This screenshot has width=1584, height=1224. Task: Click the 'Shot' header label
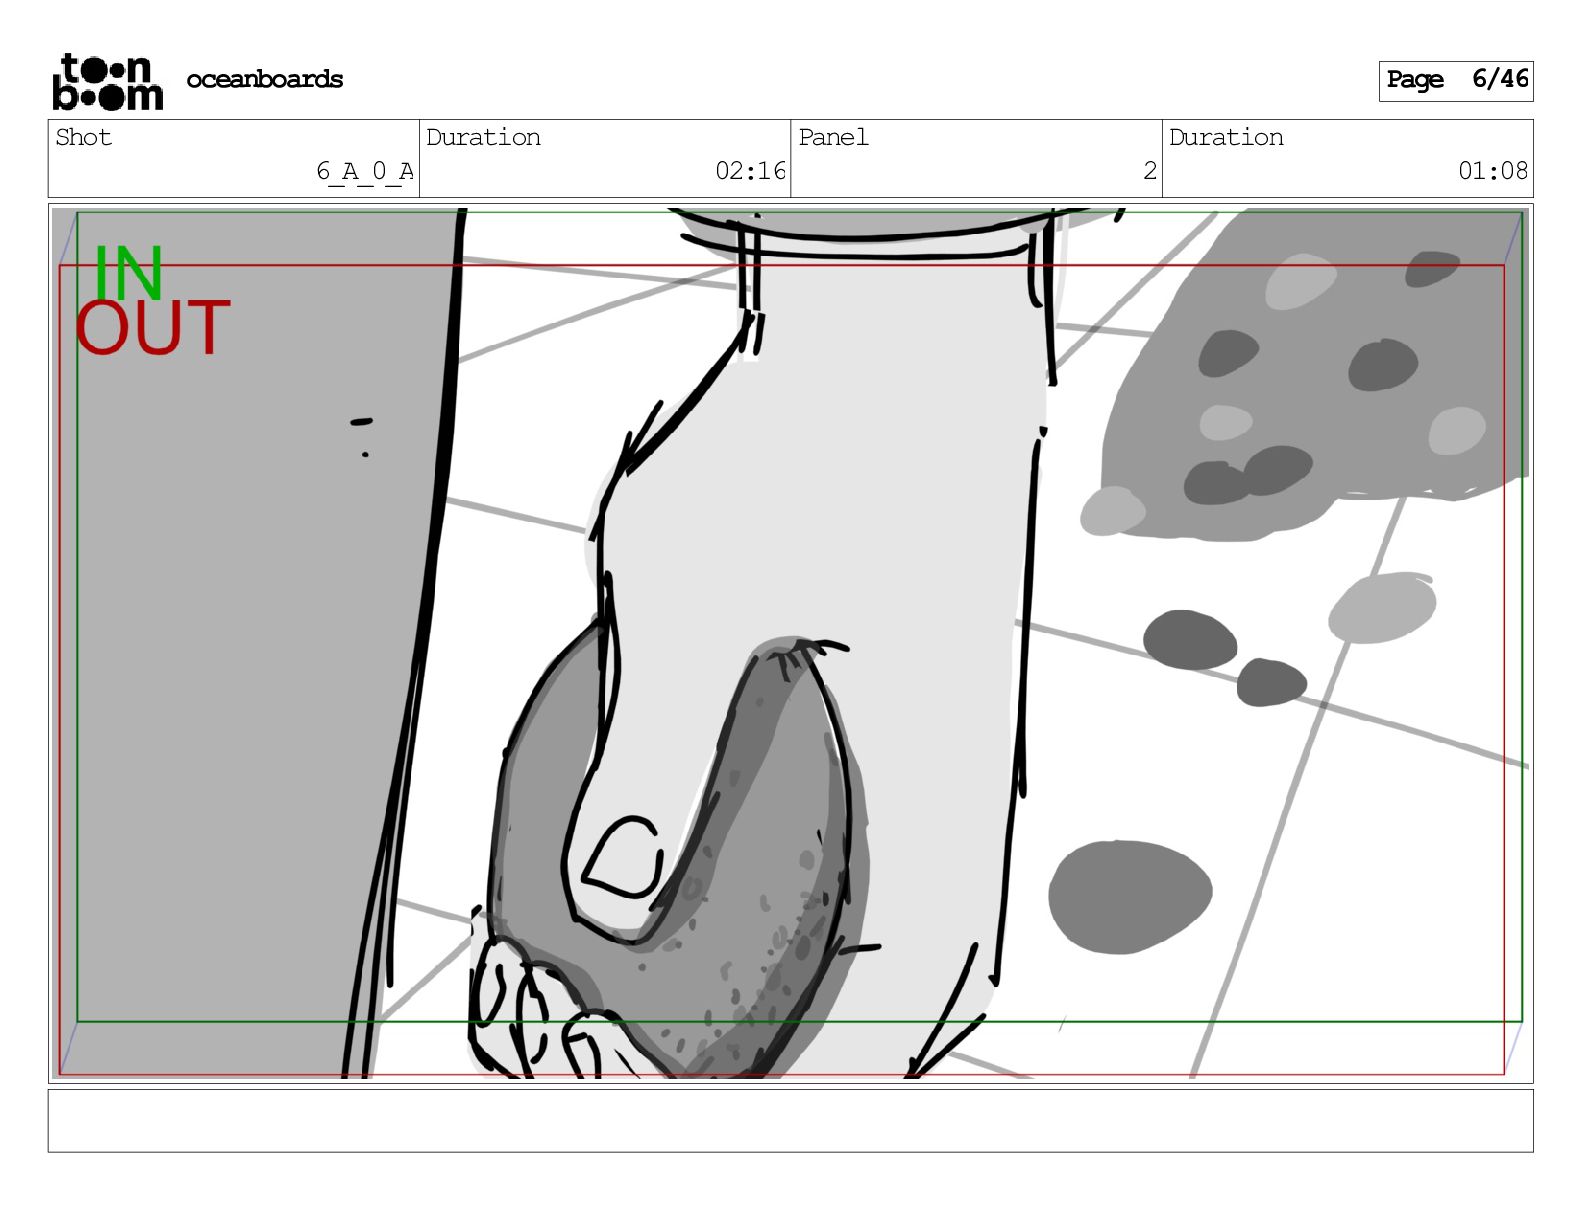pos(84,137)
